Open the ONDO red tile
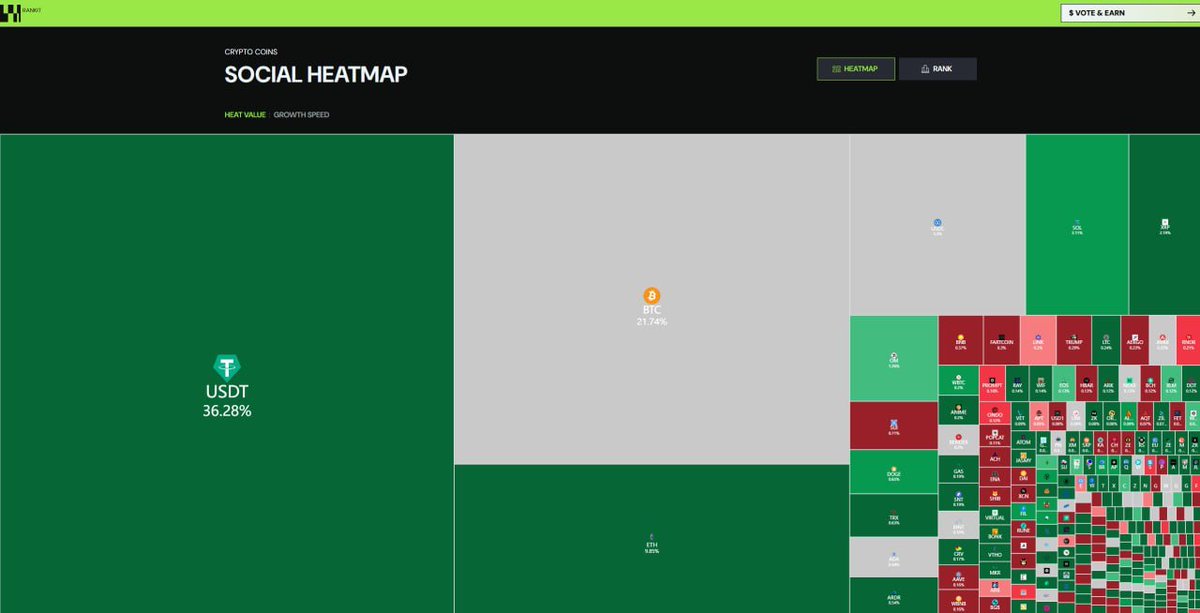The image size is (1200, 613). (995, 413)
